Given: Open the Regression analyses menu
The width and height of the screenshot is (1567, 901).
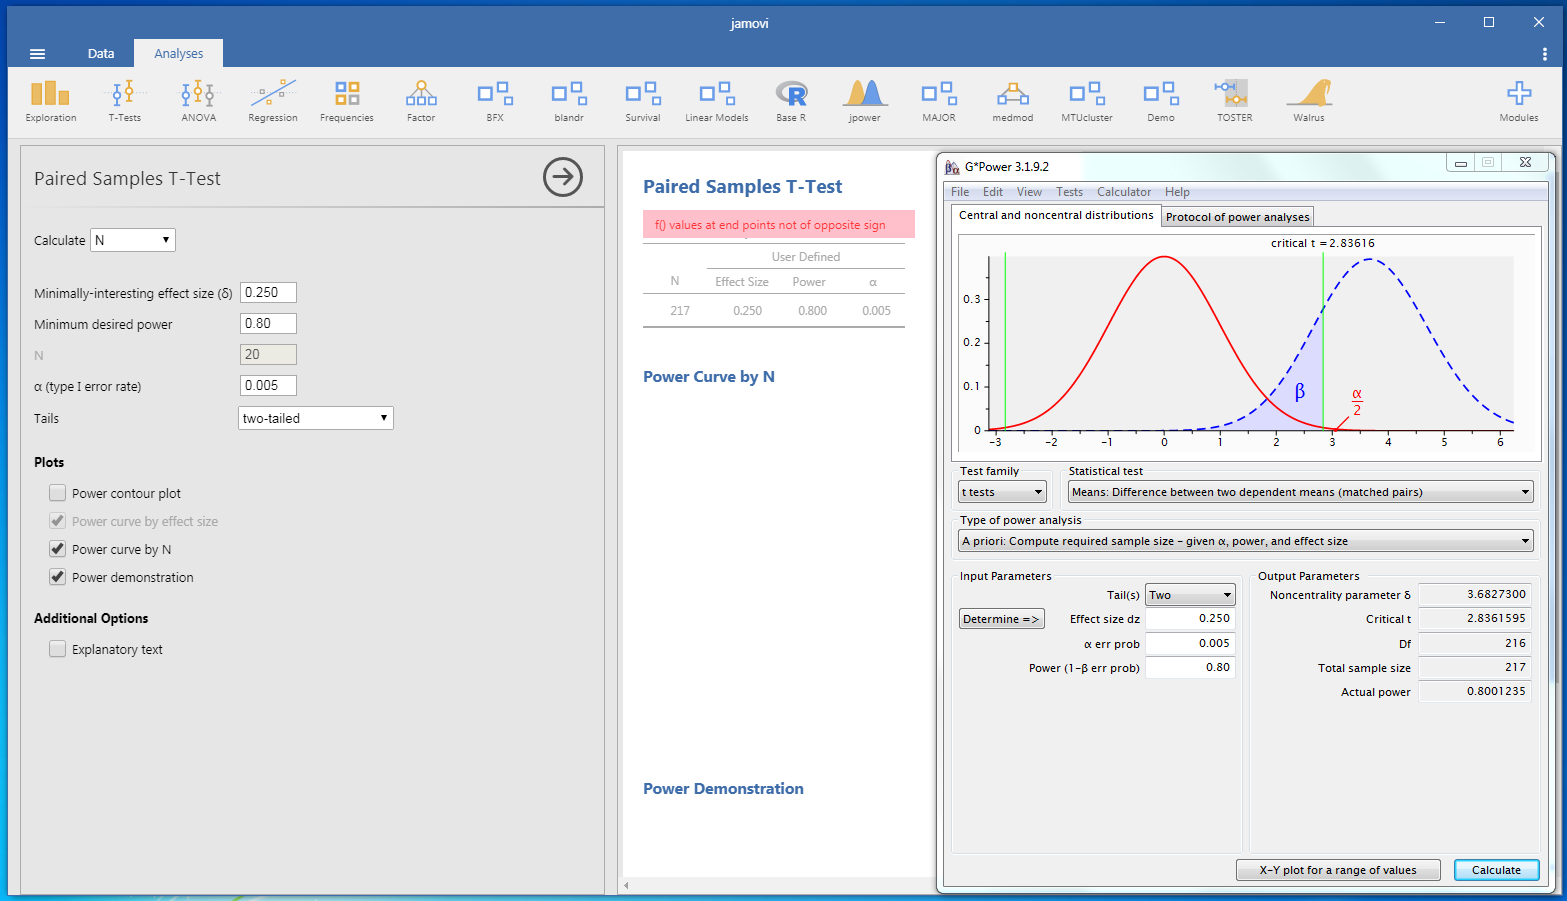Looking at the screenshot, I should click(272, 102).
